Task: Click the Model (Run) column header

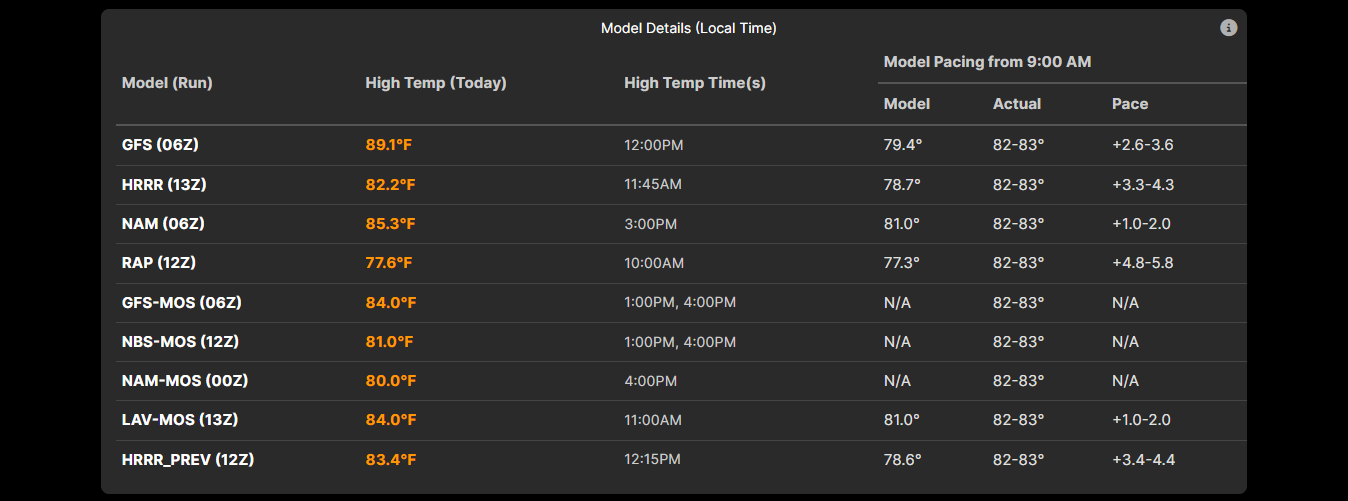Action: (x=167, y=83)
